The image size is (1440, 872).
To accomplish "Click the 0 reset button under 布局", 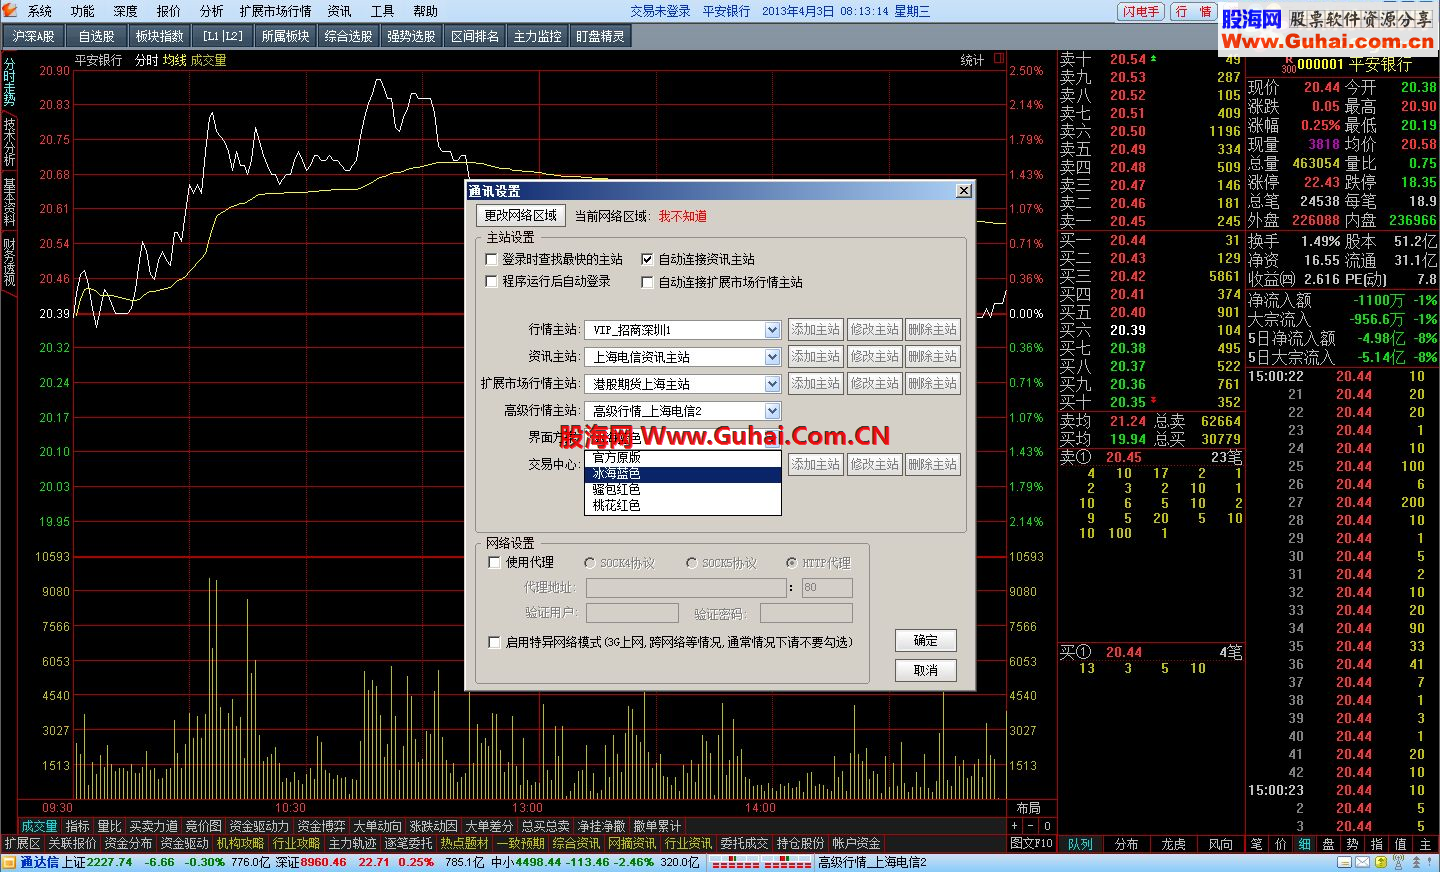I will click(1047, 826).
